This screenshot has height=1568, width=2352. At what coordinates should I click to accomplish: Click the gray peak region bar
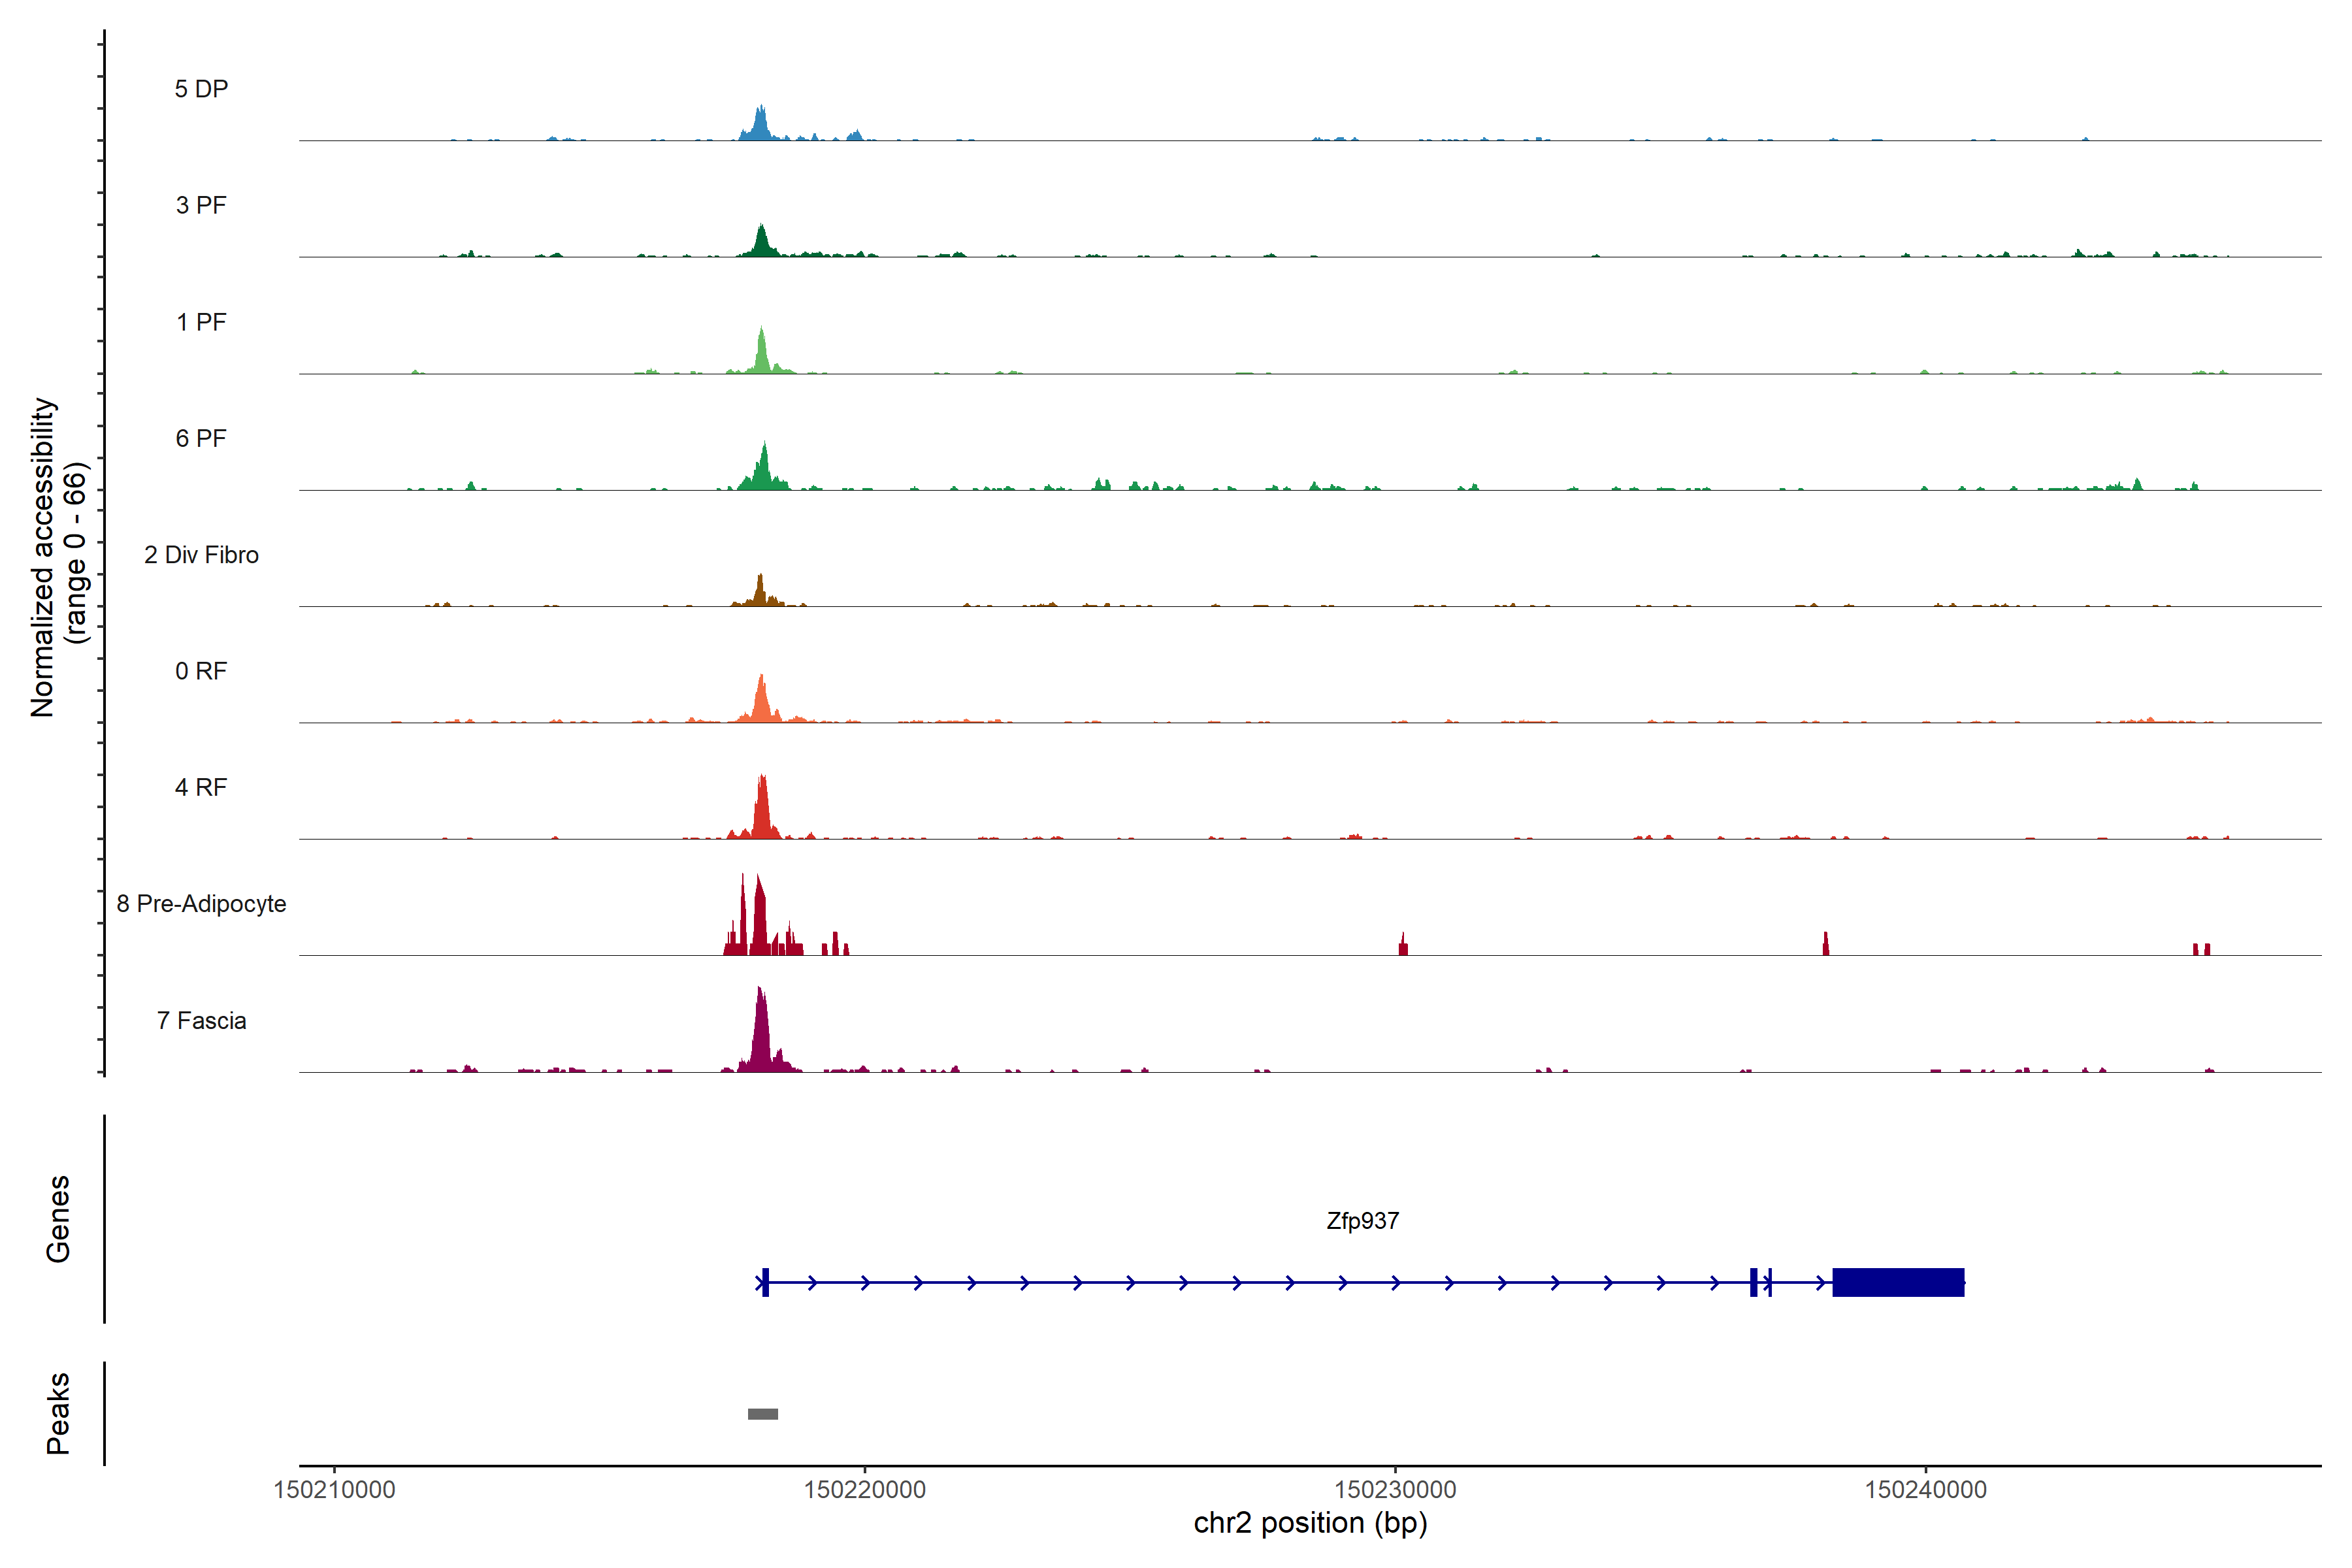coord(763,1414)
